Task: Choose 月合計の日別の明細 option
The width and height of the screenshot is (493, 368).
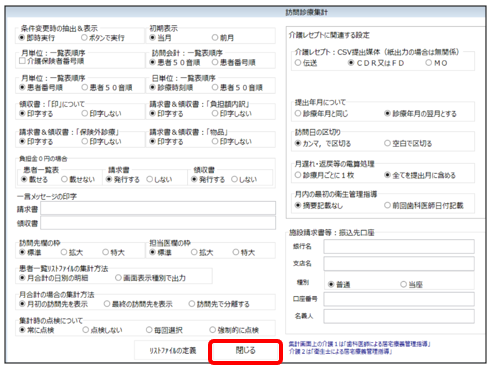Action: 22,278
